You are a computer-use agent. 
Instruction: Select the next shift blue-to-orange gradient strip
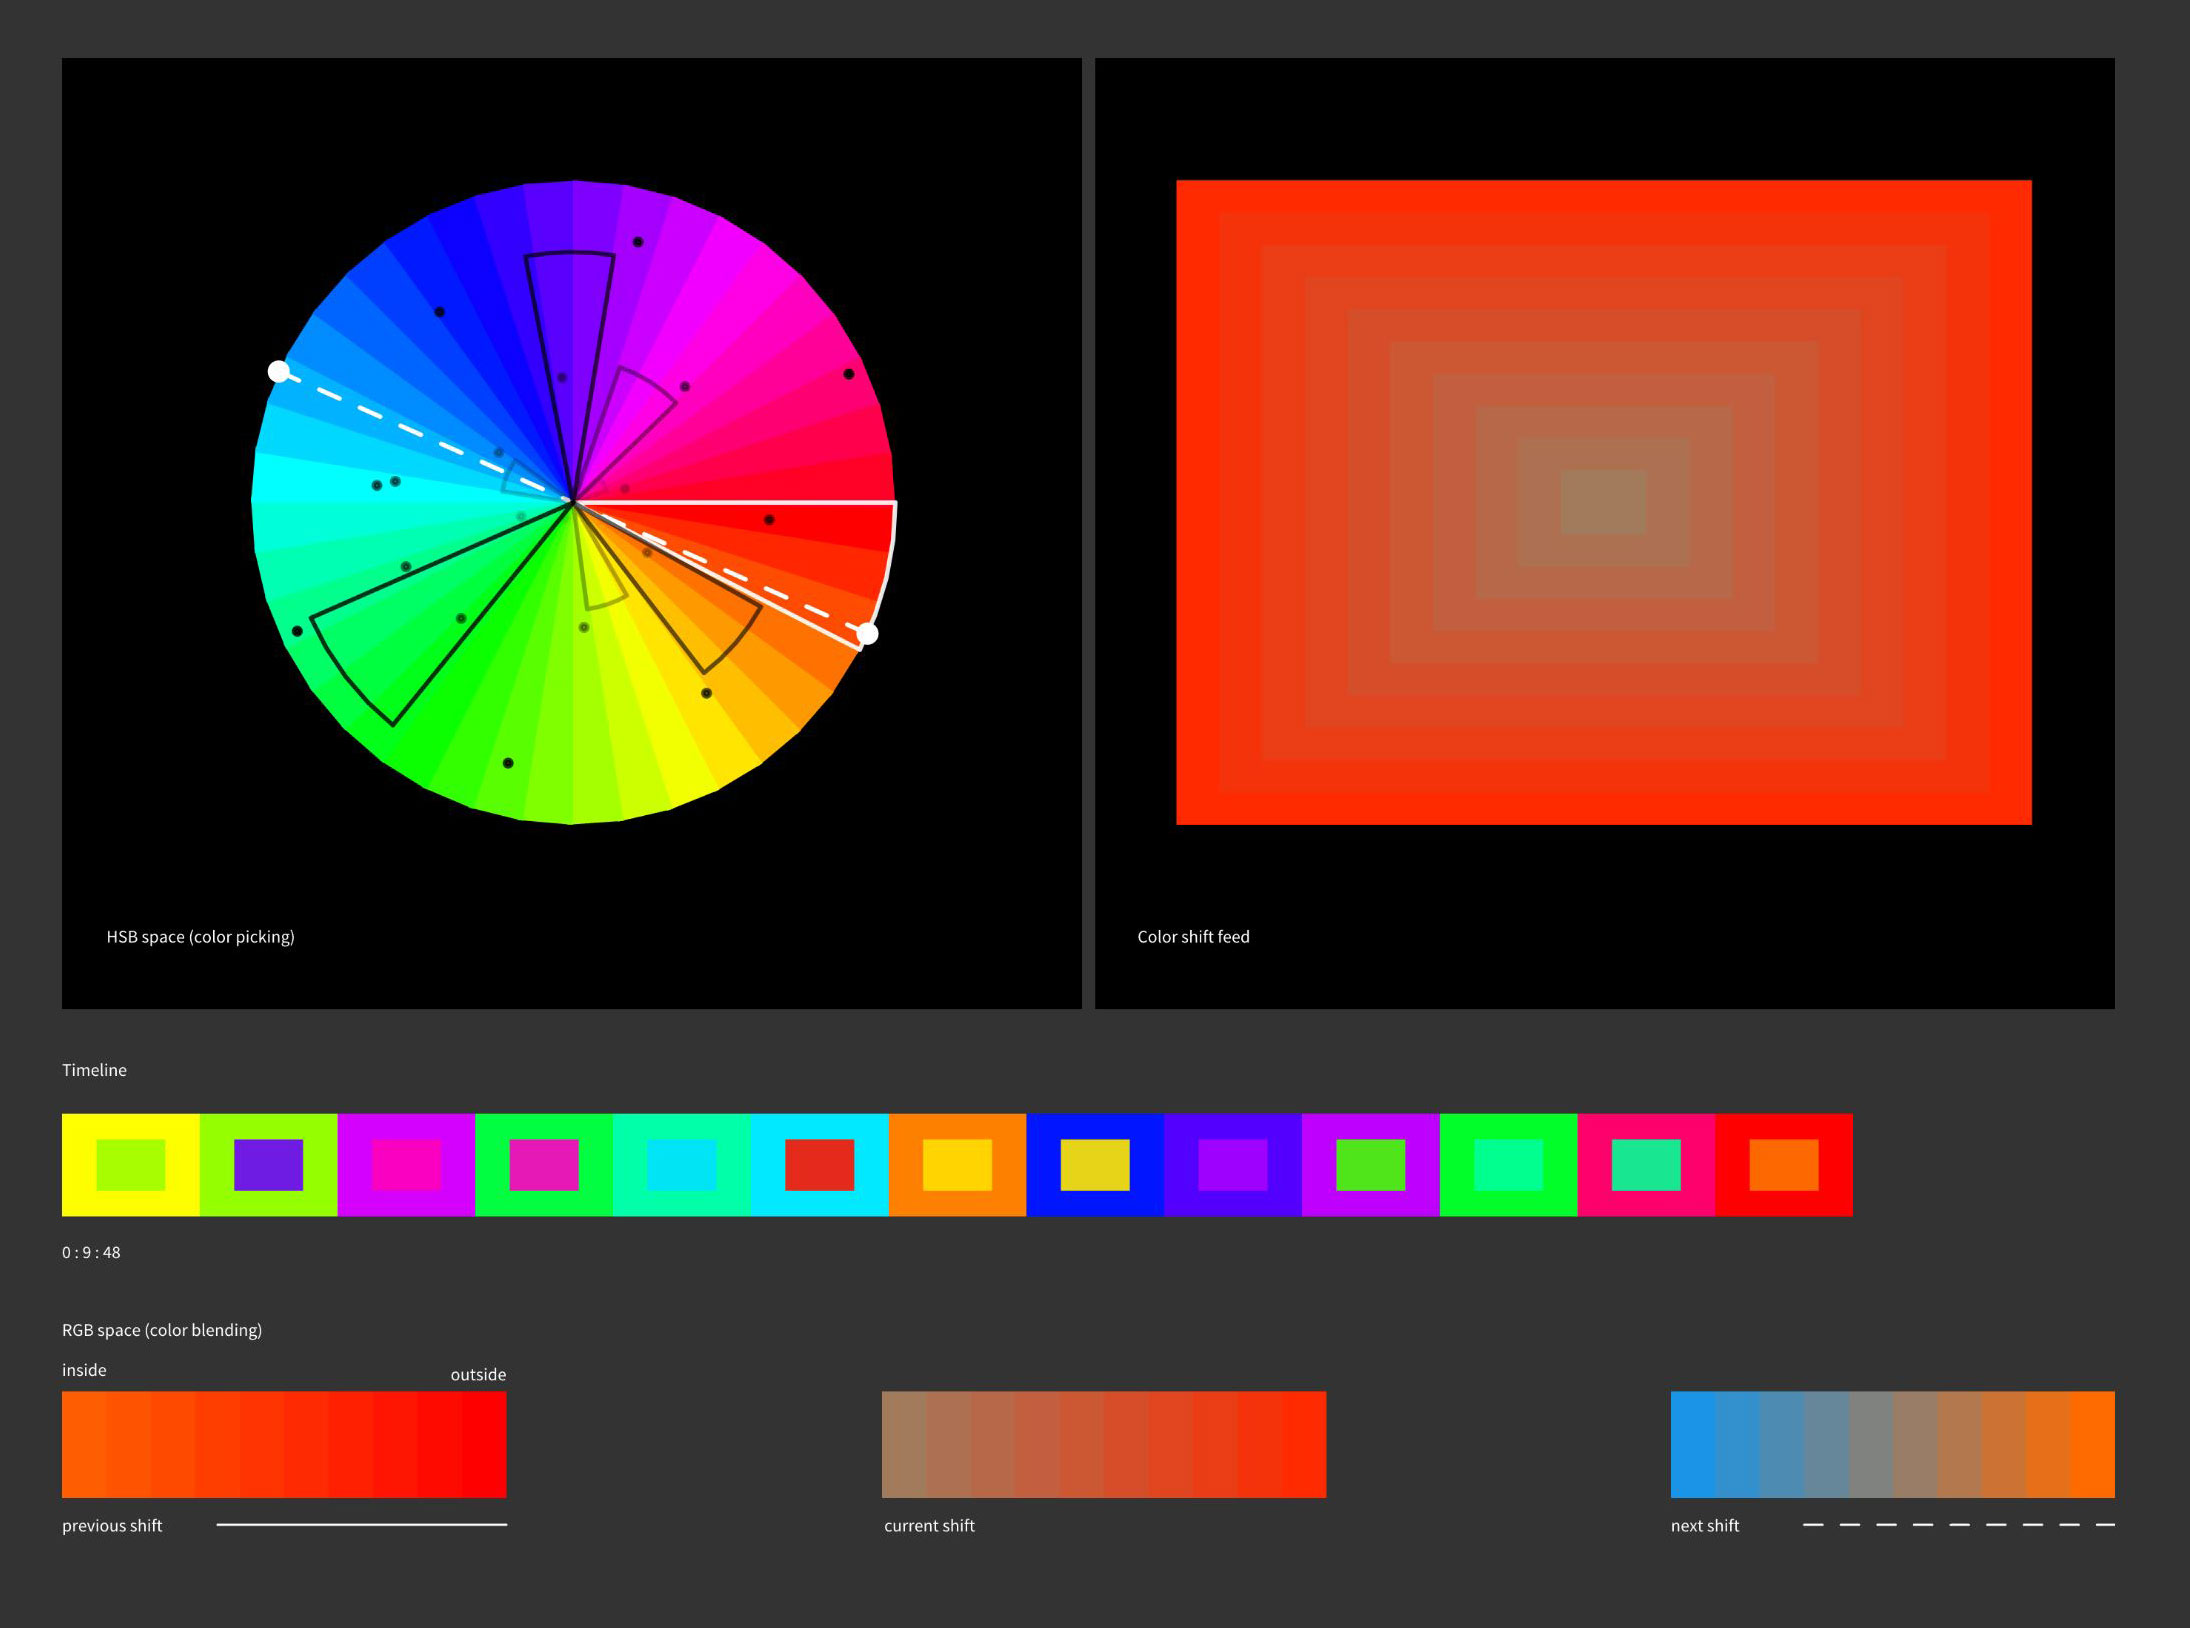[1891, 1444]
